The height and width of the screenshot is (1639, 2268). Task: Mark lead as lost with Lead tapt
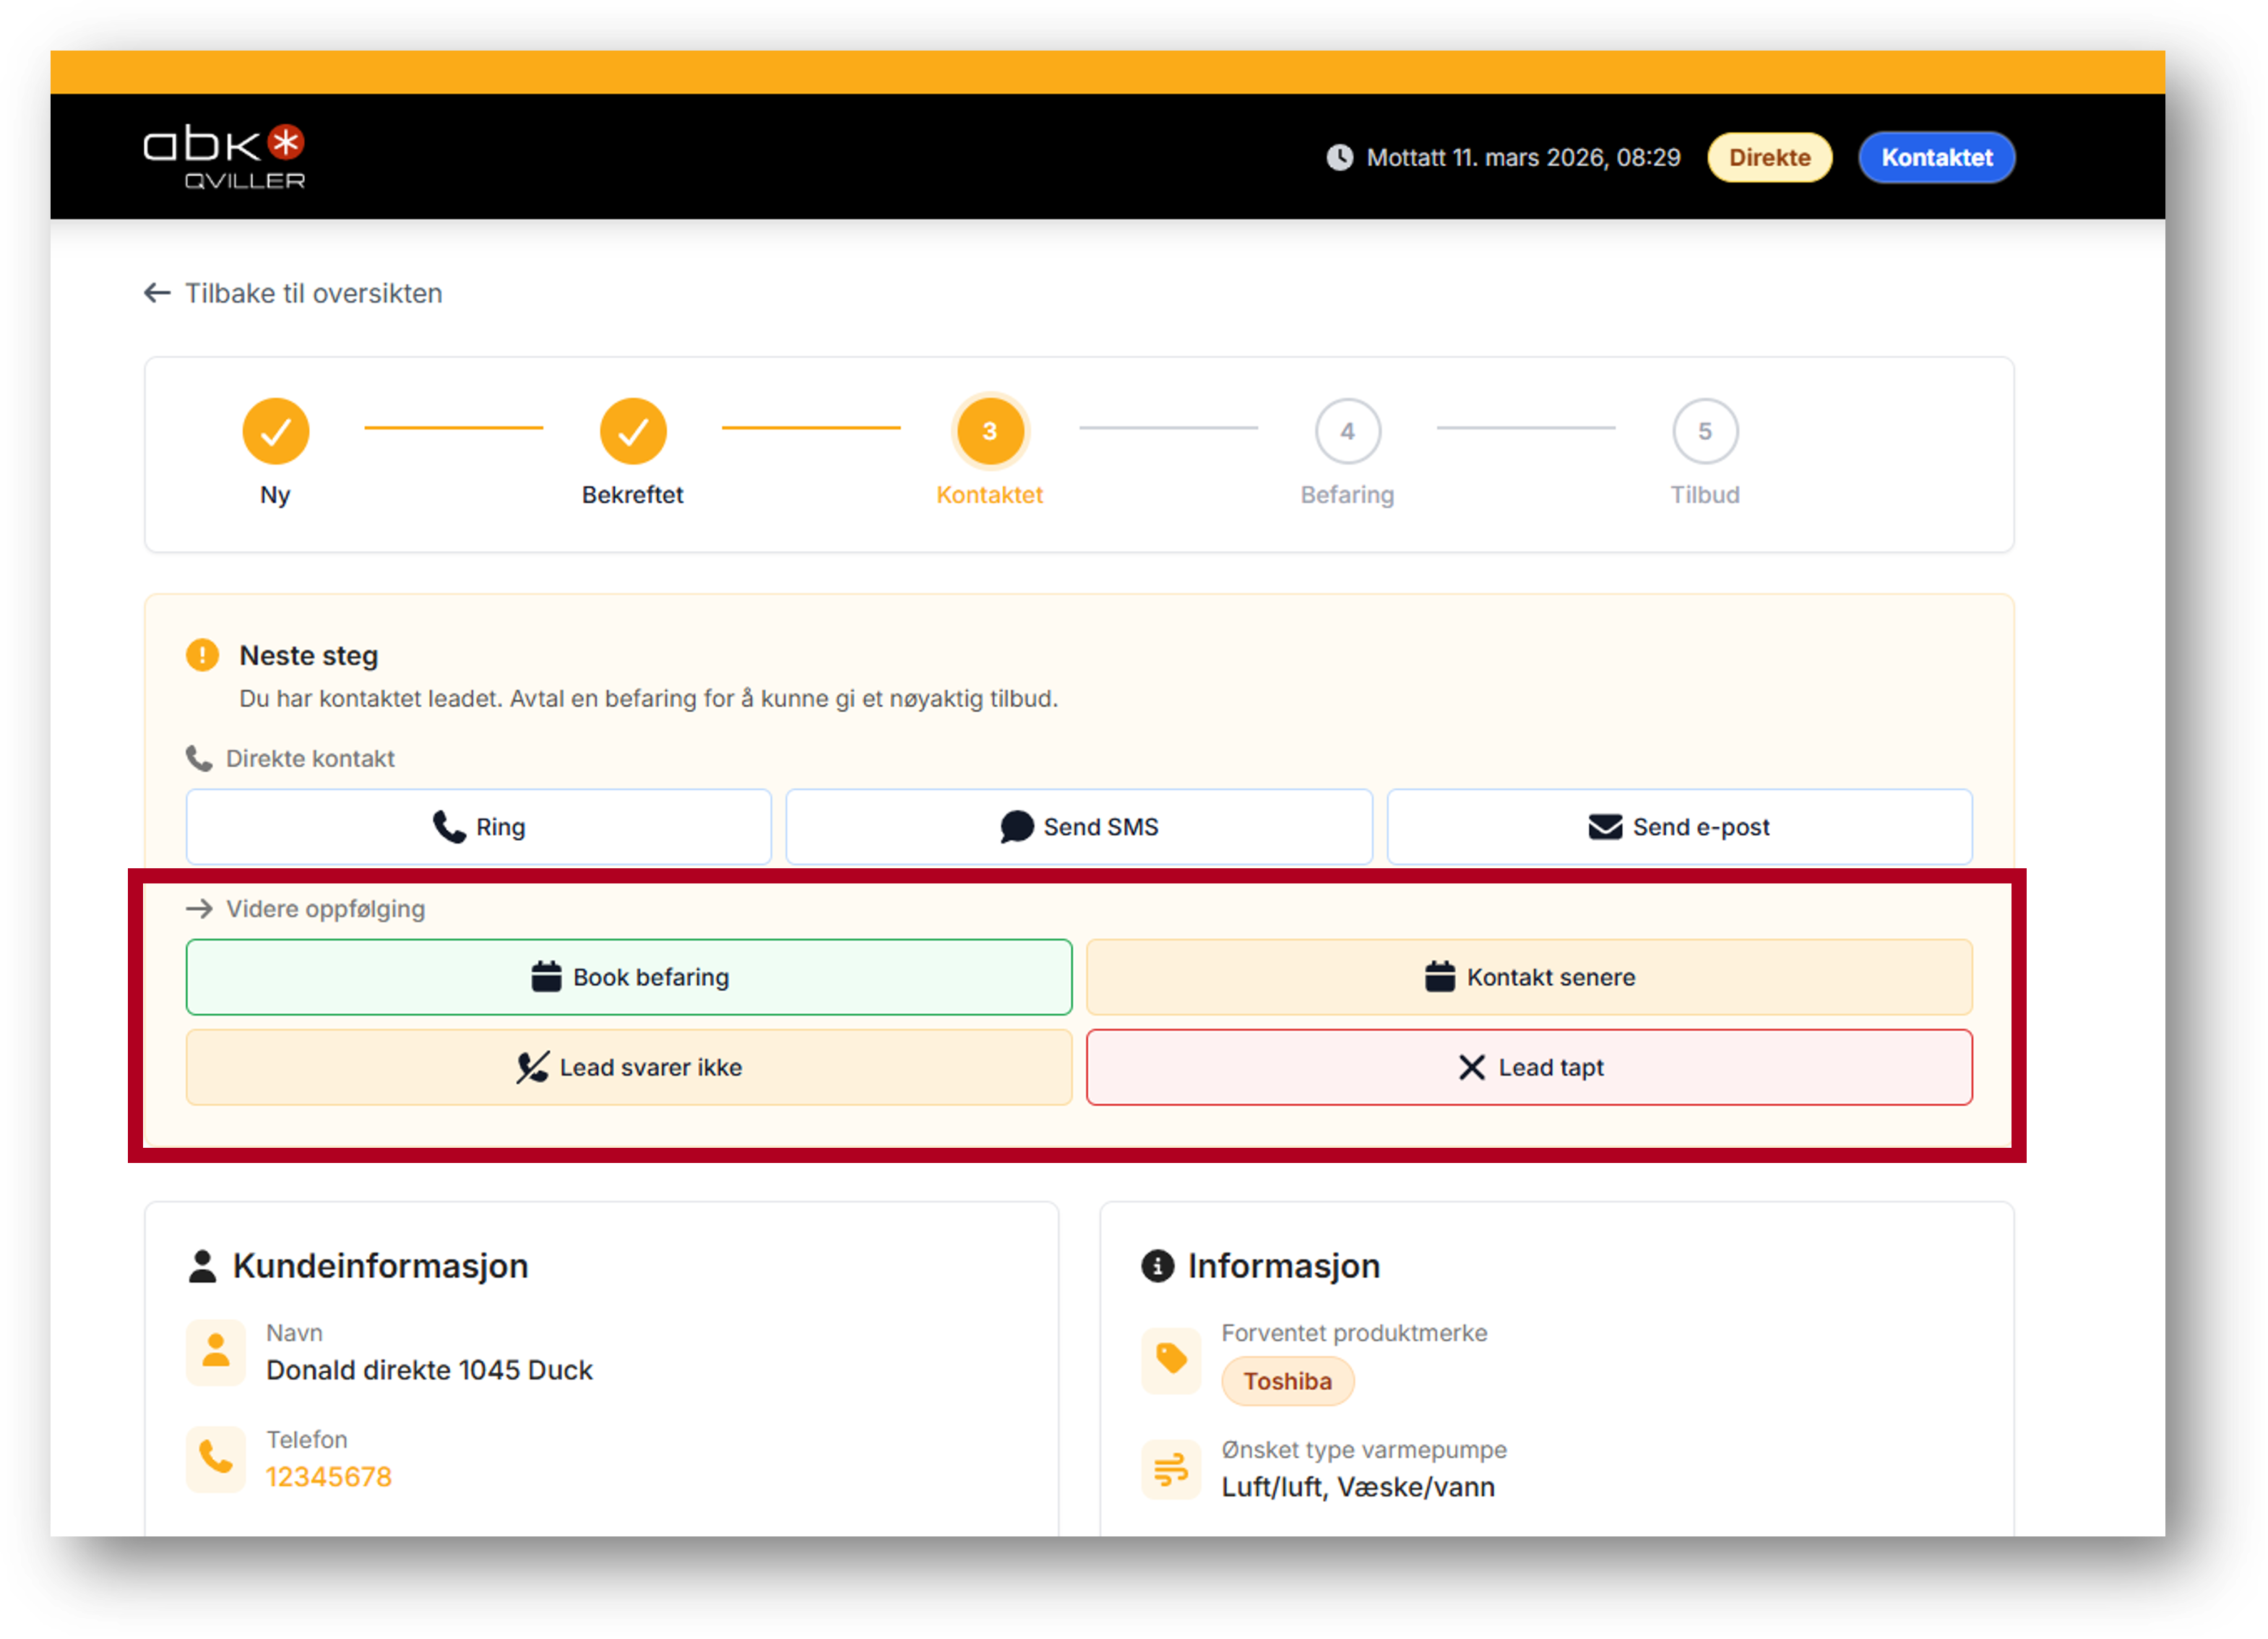tap(1529, 1067)
